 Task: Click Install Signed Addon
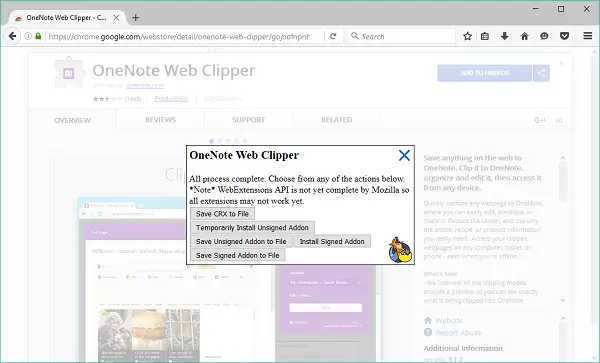[332, 241]
